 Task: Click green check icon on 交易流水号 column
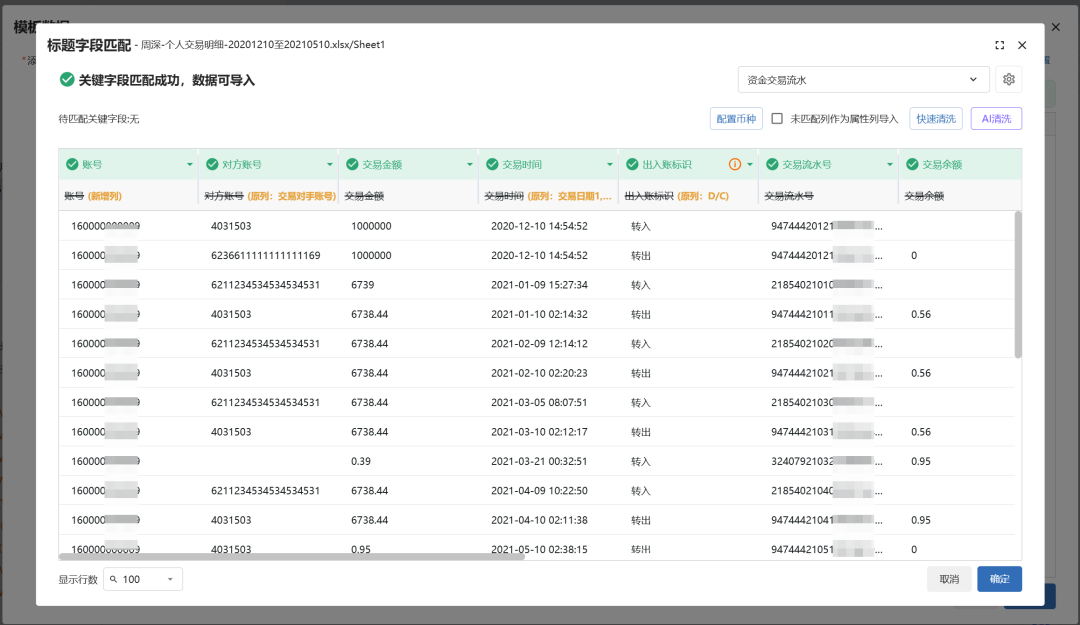(772, 164)
